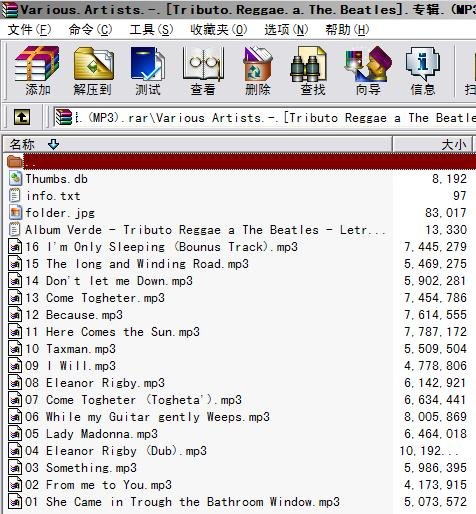476x514 pixels.
Task: Select the parent folder '..' icon
Action: 15,162
